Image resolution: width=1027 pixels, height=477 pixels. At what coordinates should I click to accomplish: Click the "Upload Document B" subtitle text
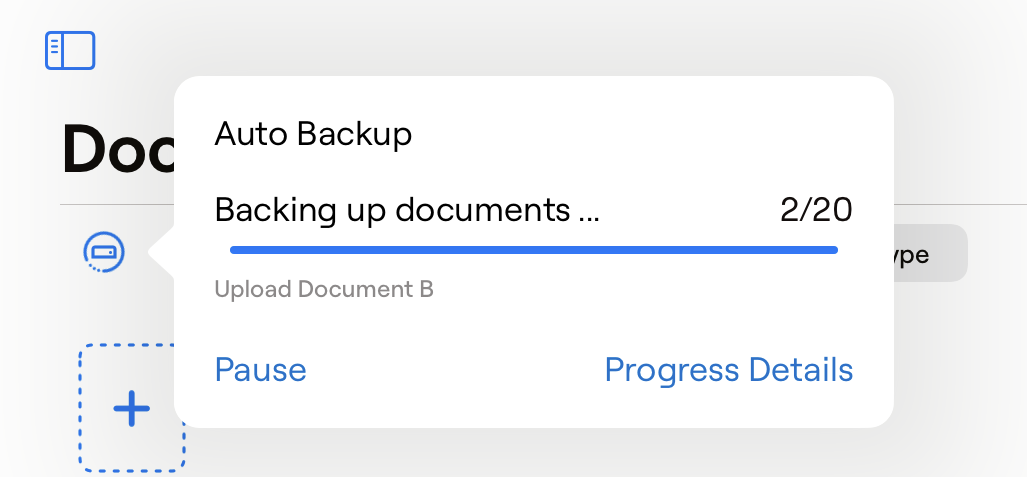324,290
